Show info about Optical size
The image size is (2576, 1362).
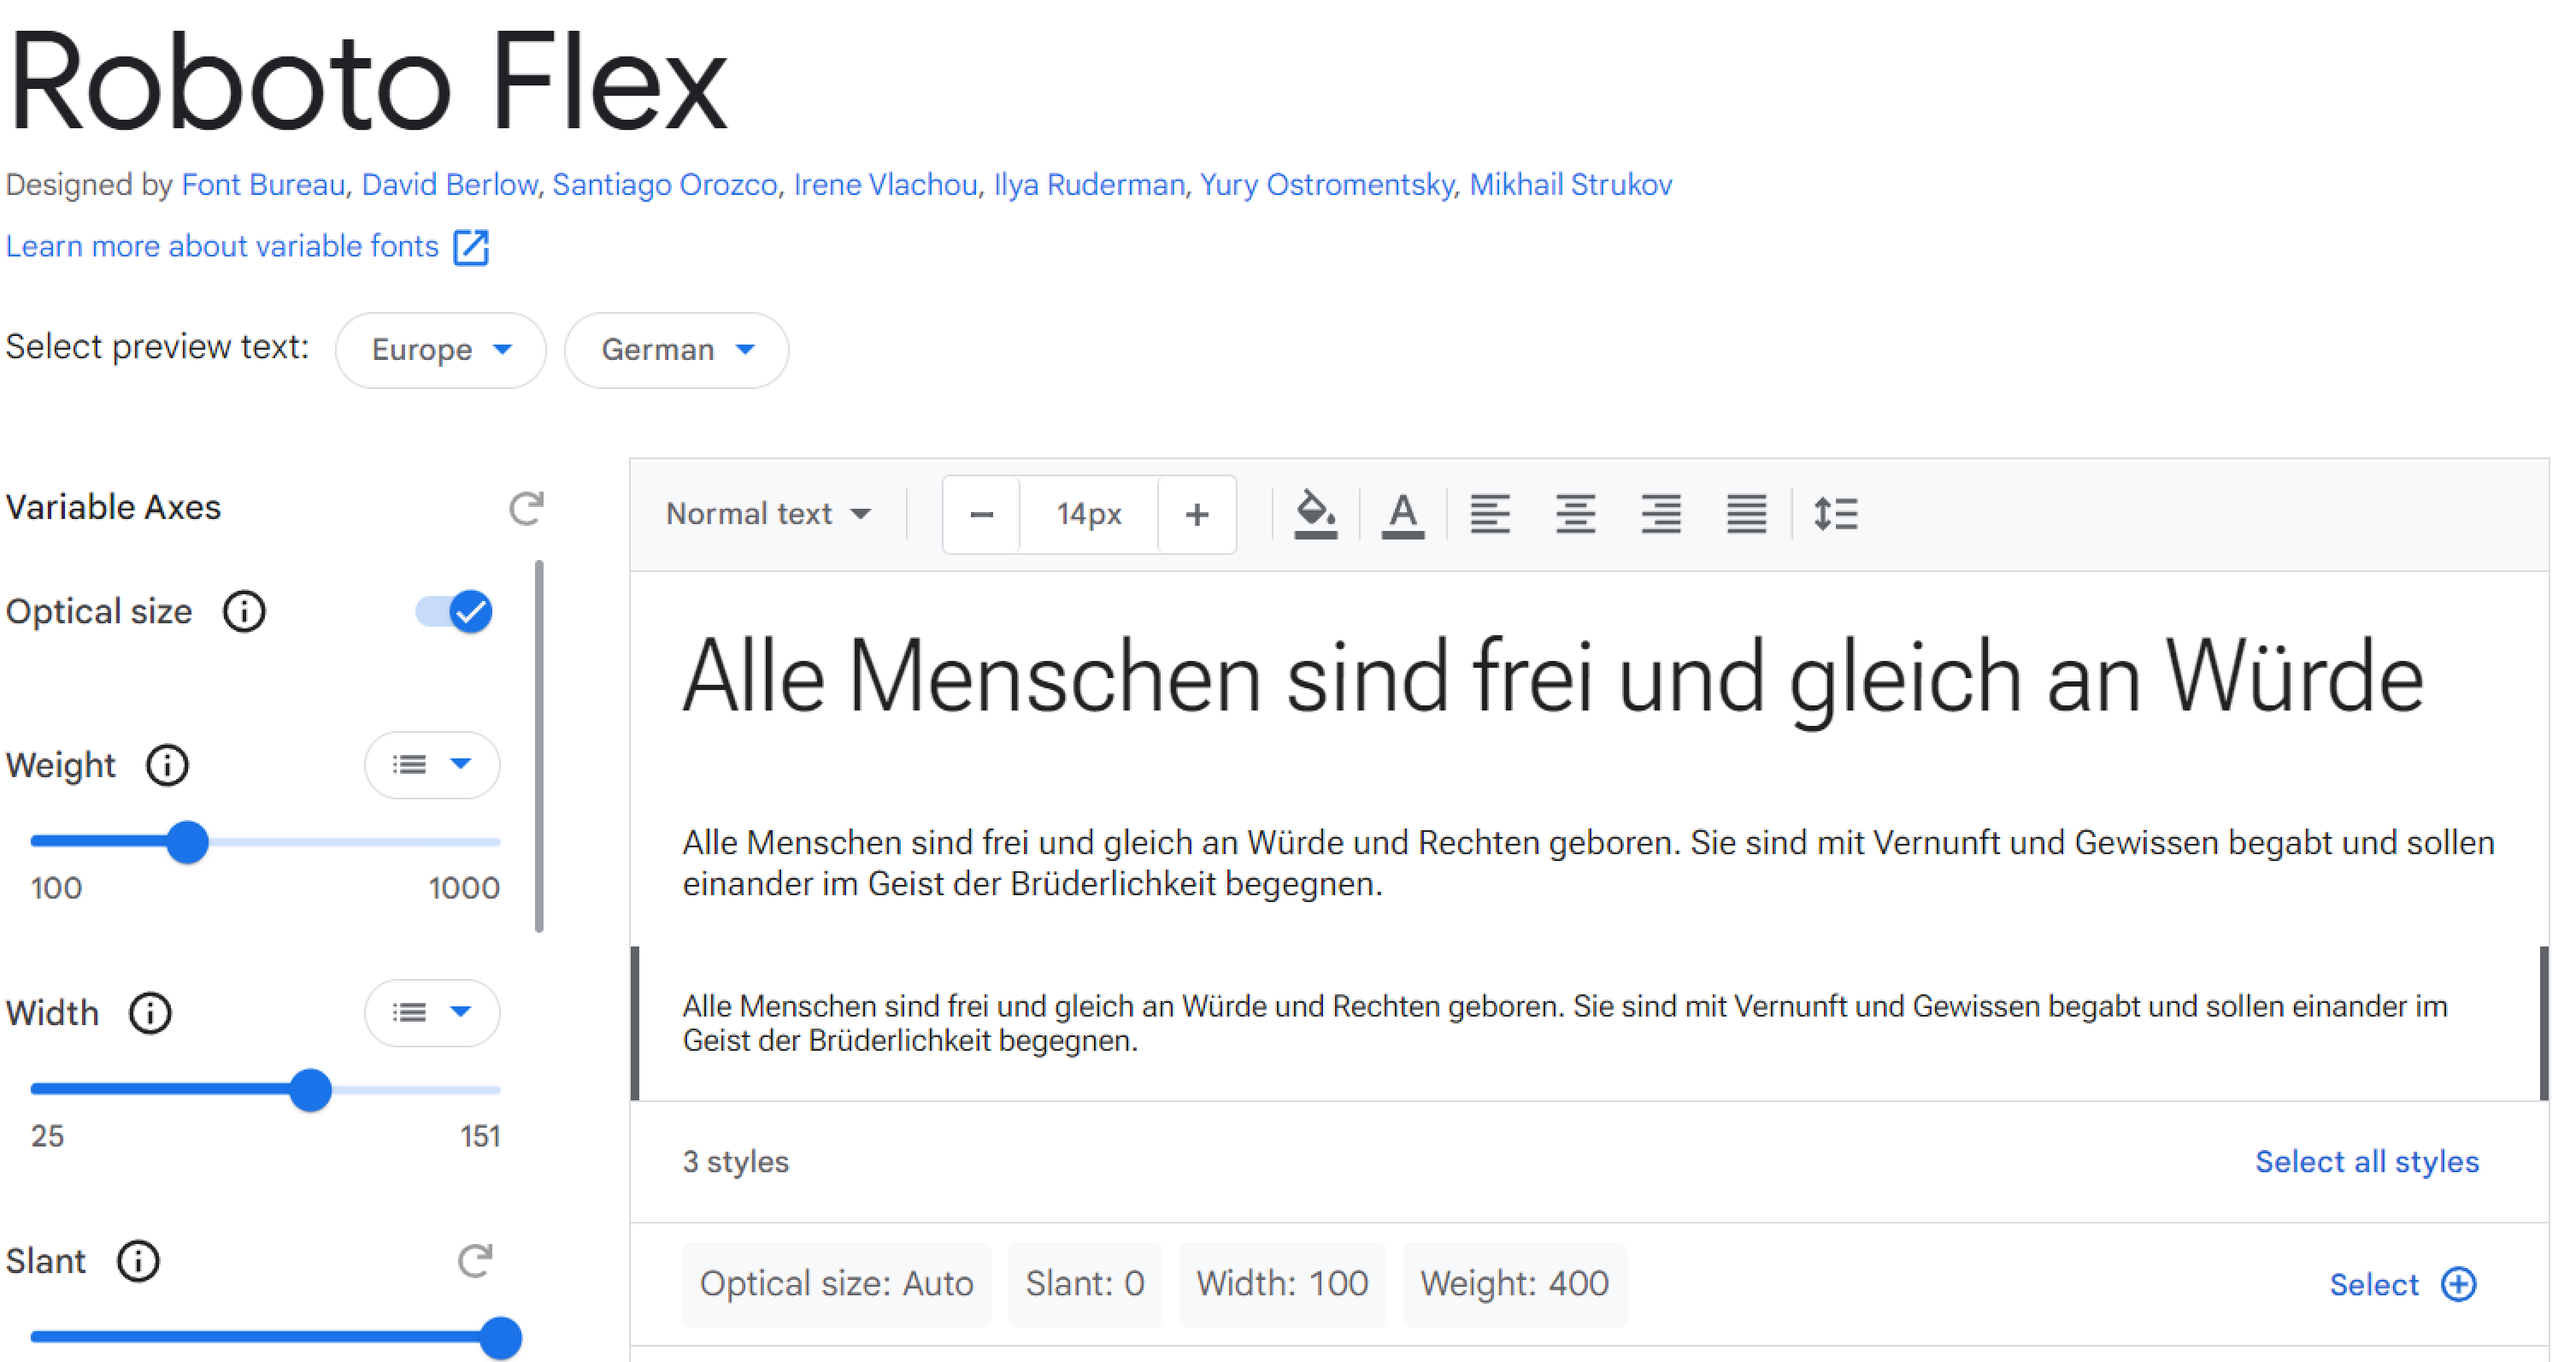(244, 611)
